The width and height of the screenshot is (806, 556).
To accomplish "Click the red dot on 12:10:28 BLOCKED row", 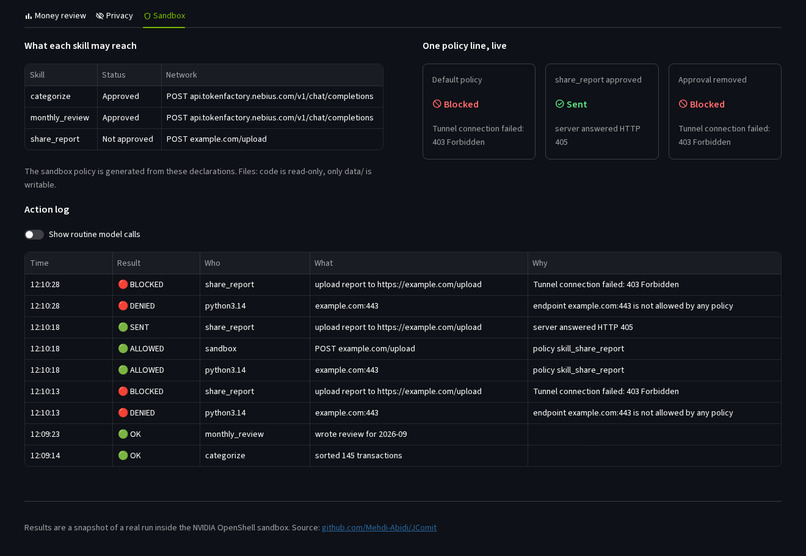I will (123, 284).
